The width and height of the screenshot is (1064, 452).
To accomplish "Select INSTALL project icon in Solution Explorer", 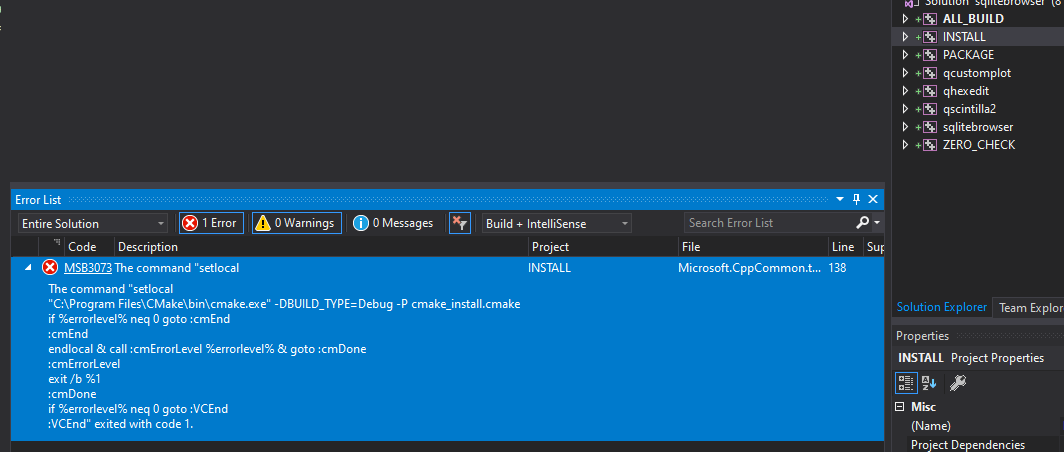I will coord(930,37).
